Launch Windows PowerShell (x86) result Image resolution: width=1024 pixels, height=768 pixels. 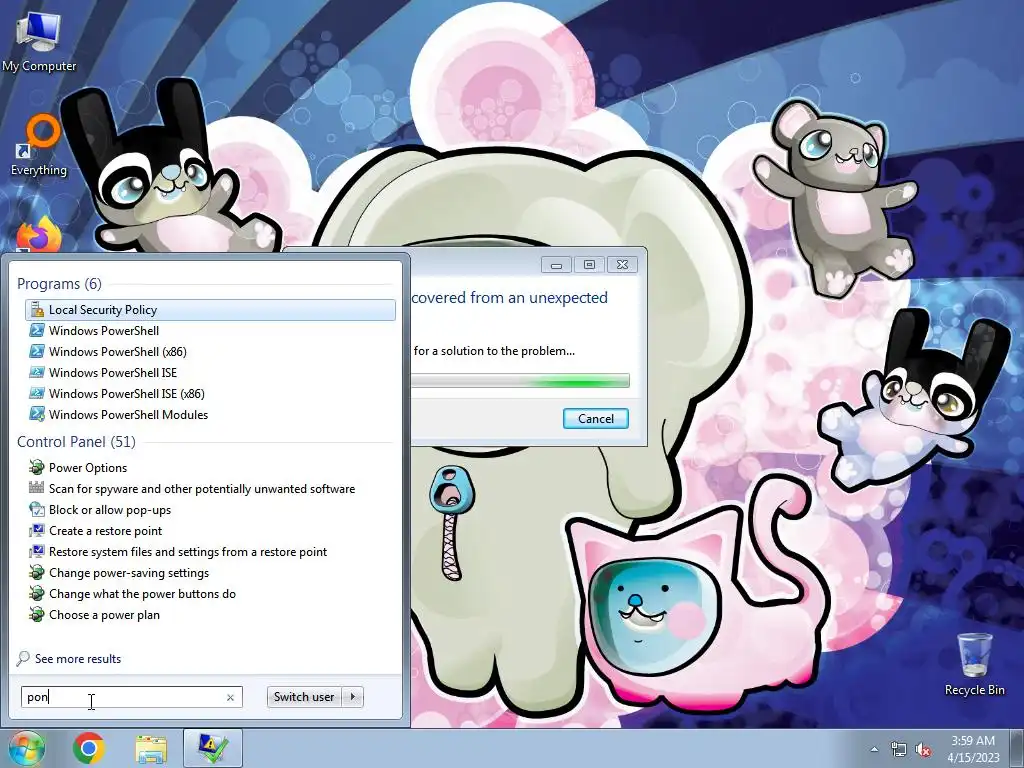210,351
